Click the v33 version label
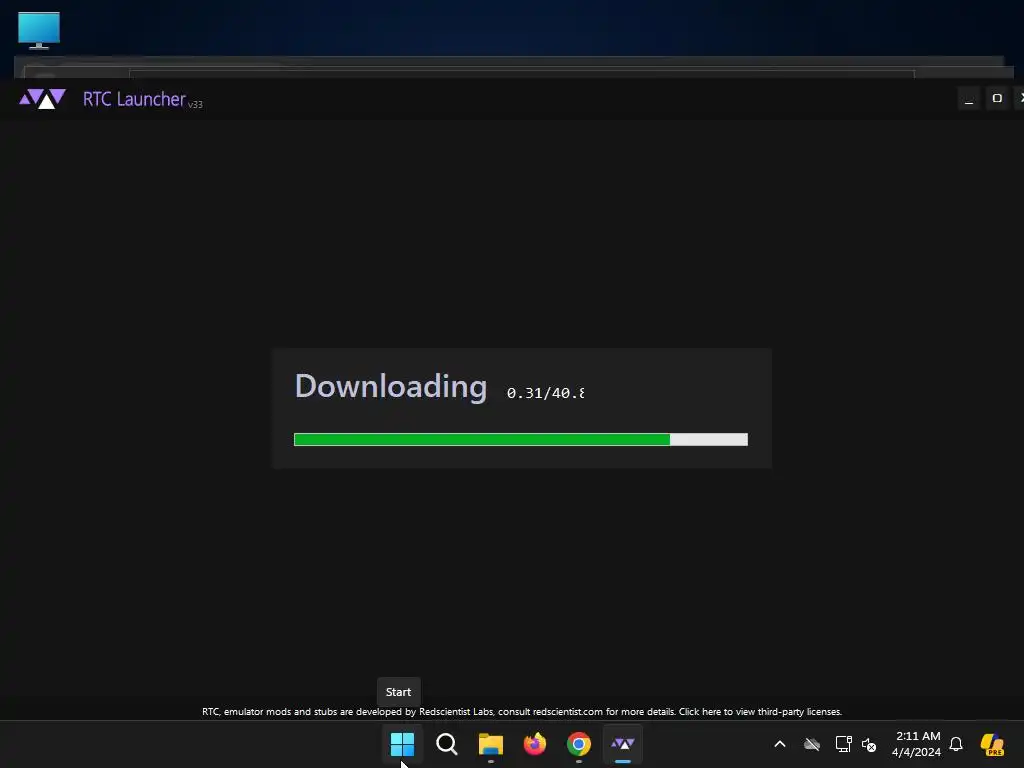The width and height of the screenshot is (1024, 768). [195, 104]
